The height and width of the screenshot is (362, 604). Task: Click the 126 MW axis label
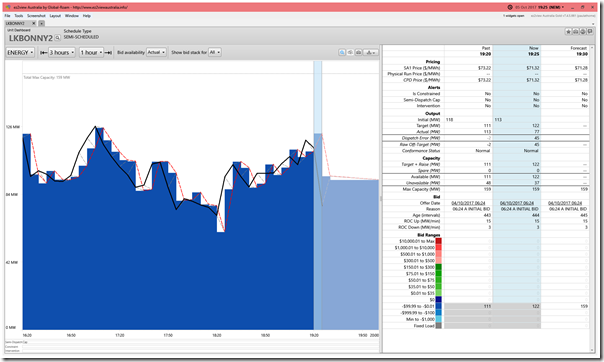tap(12, 127)
